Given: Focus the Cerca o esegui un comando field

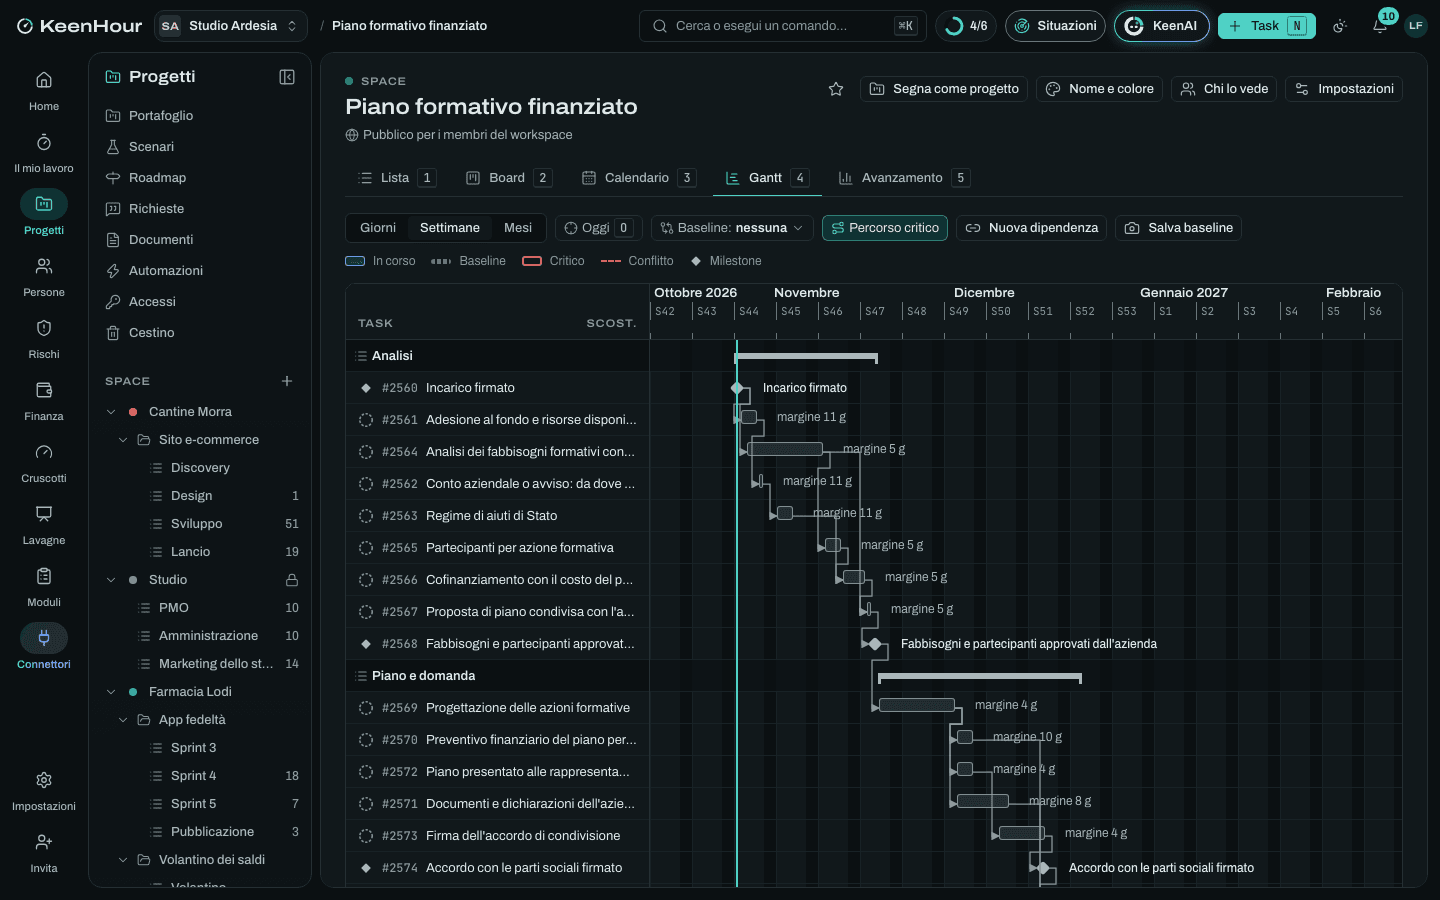Looking at the screenshot, I should pos(783,26).
